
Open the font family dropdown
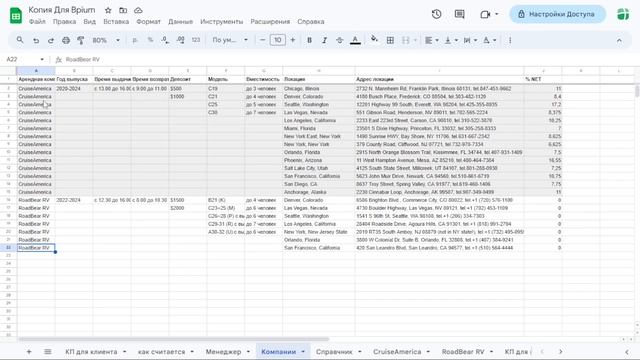click(230, 40)
